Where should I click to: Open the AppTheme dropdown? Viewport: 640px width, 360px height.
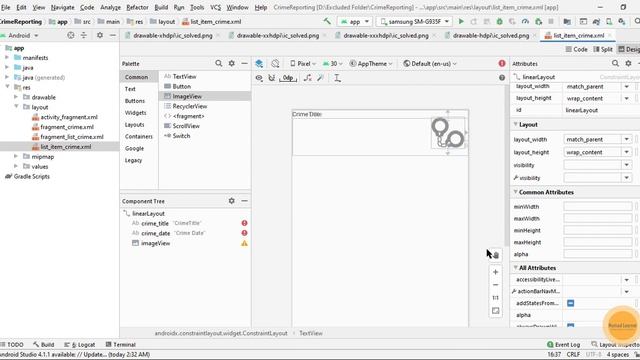371,64
